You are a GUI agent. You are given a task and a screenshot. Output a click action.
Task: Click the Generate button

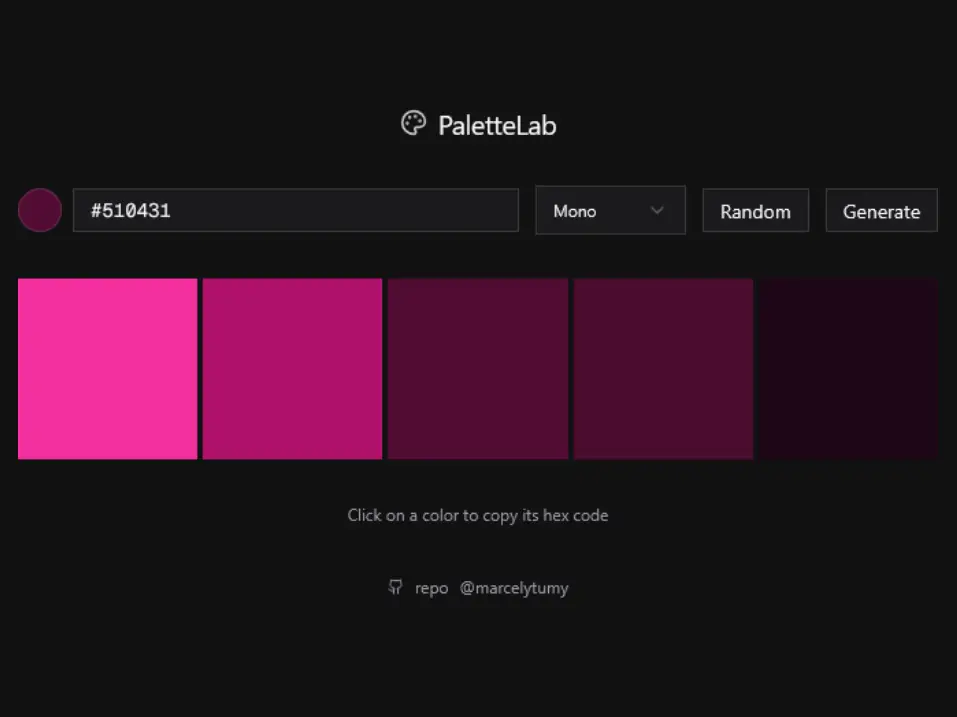[x=881, y=211]
